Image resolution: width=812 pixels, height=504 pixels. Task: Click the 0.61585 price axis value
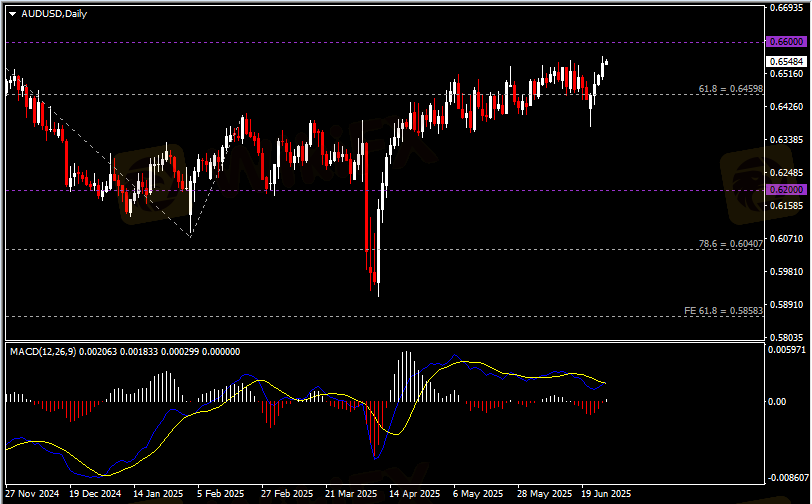[786, 206]
